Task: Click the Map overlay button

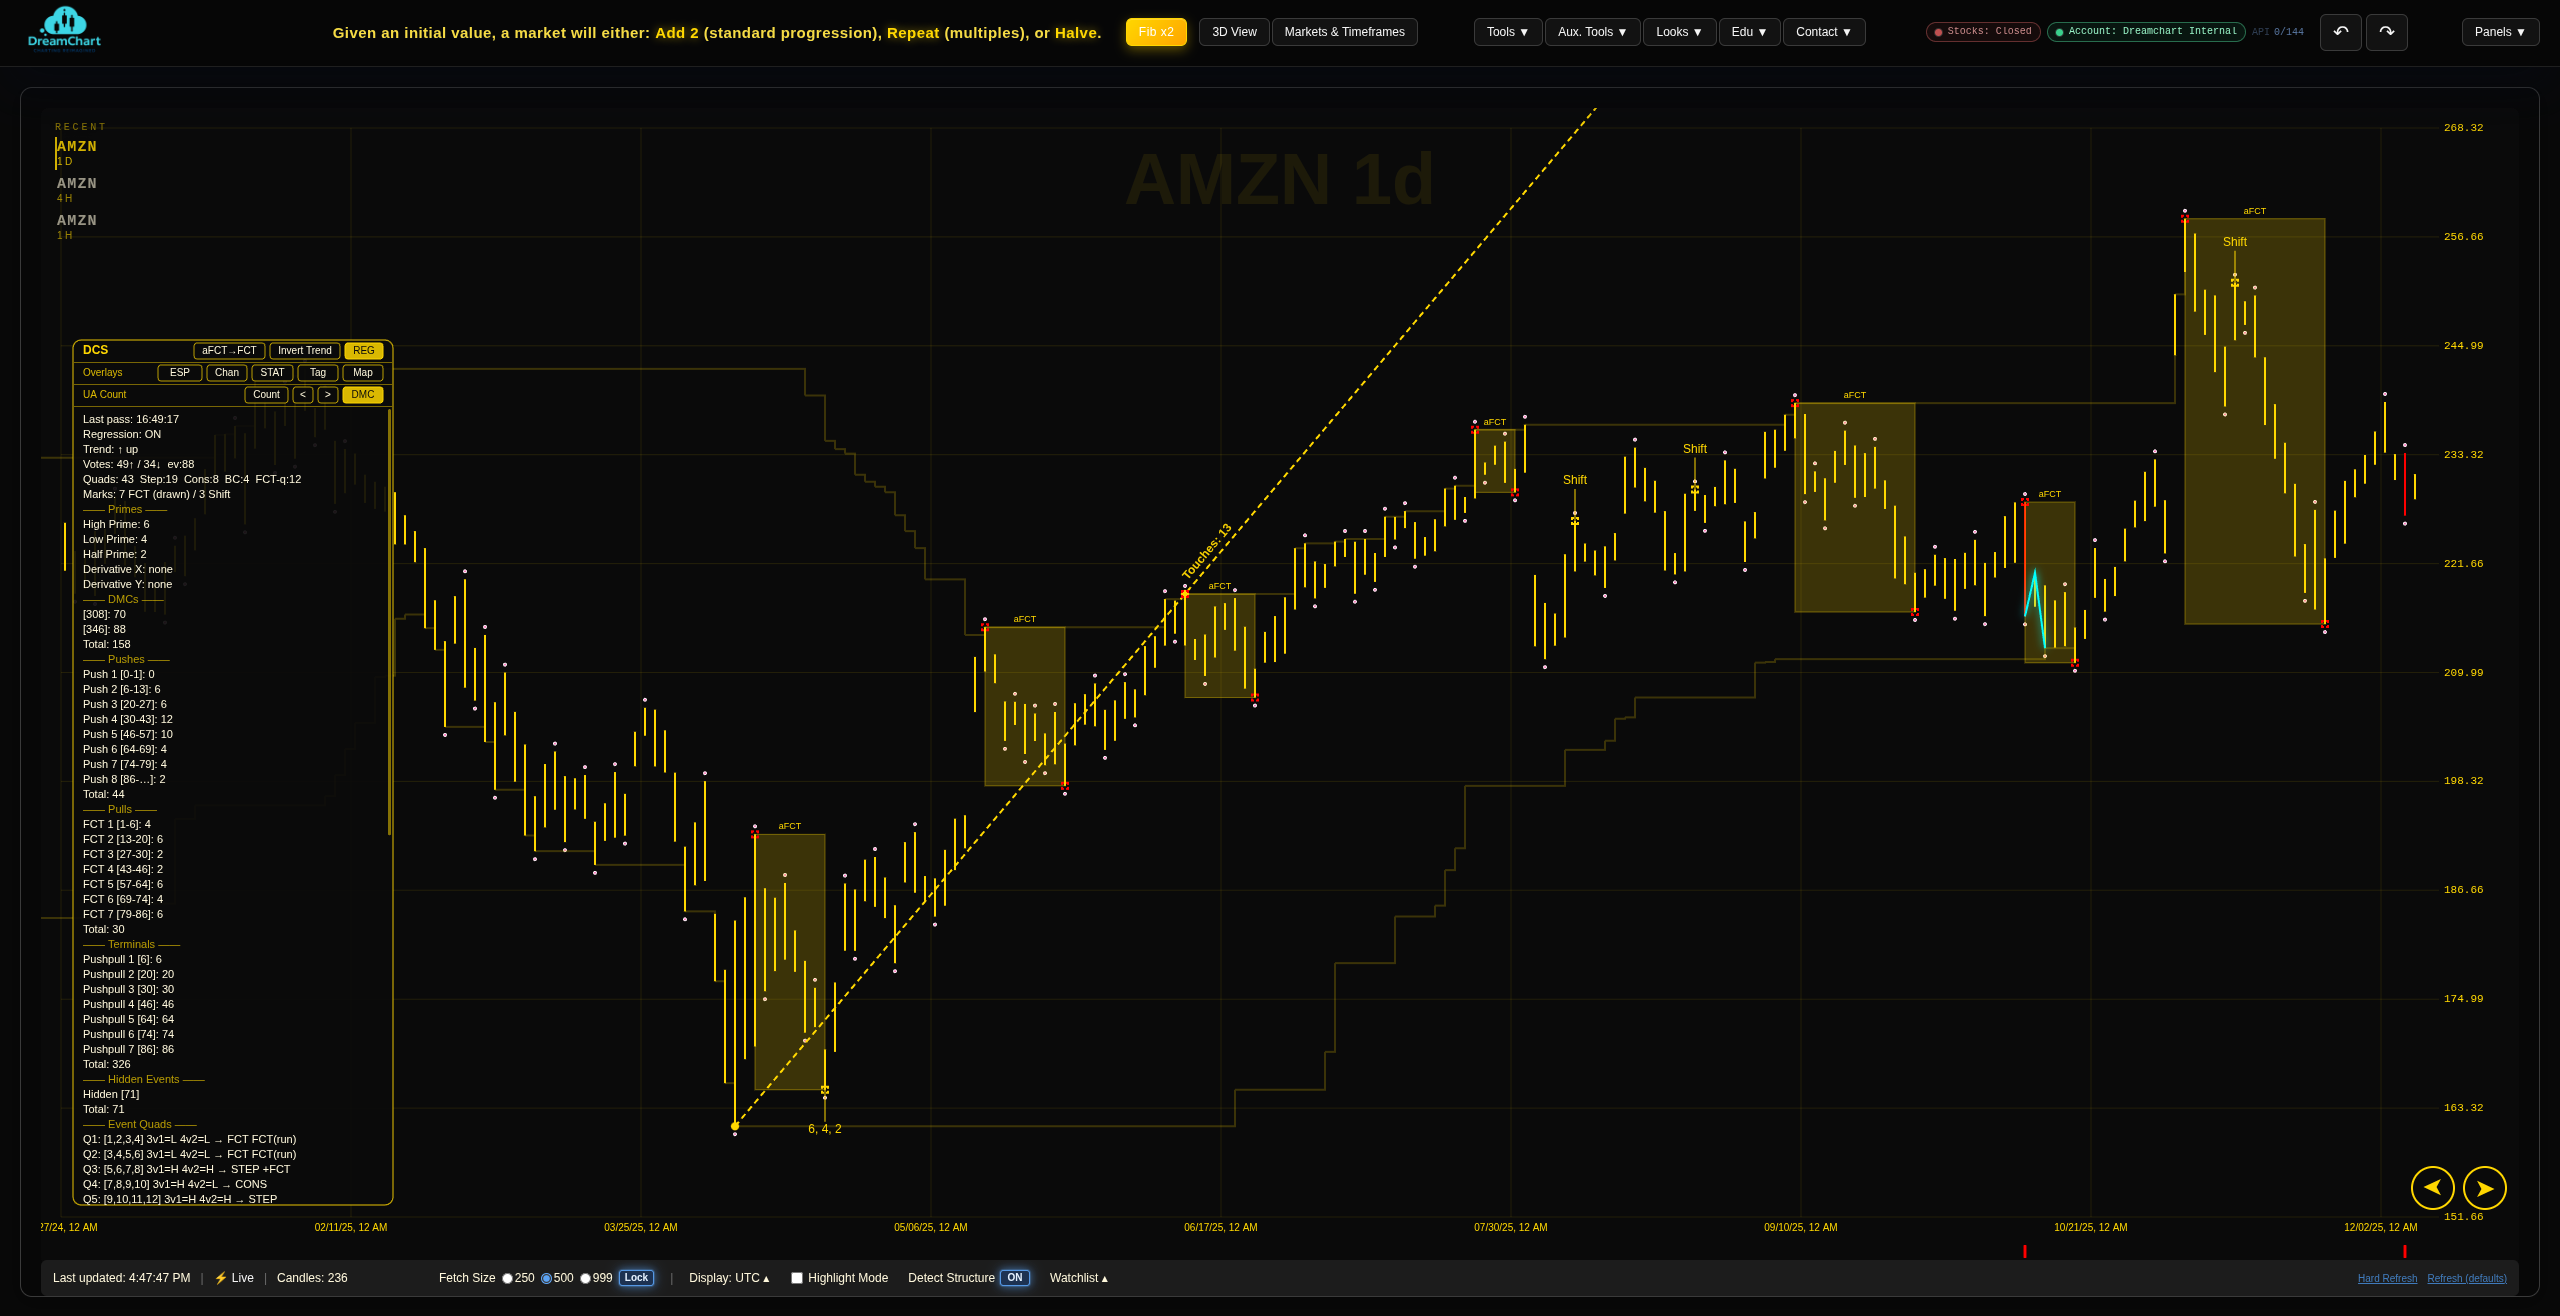Action: coord(363,373)
